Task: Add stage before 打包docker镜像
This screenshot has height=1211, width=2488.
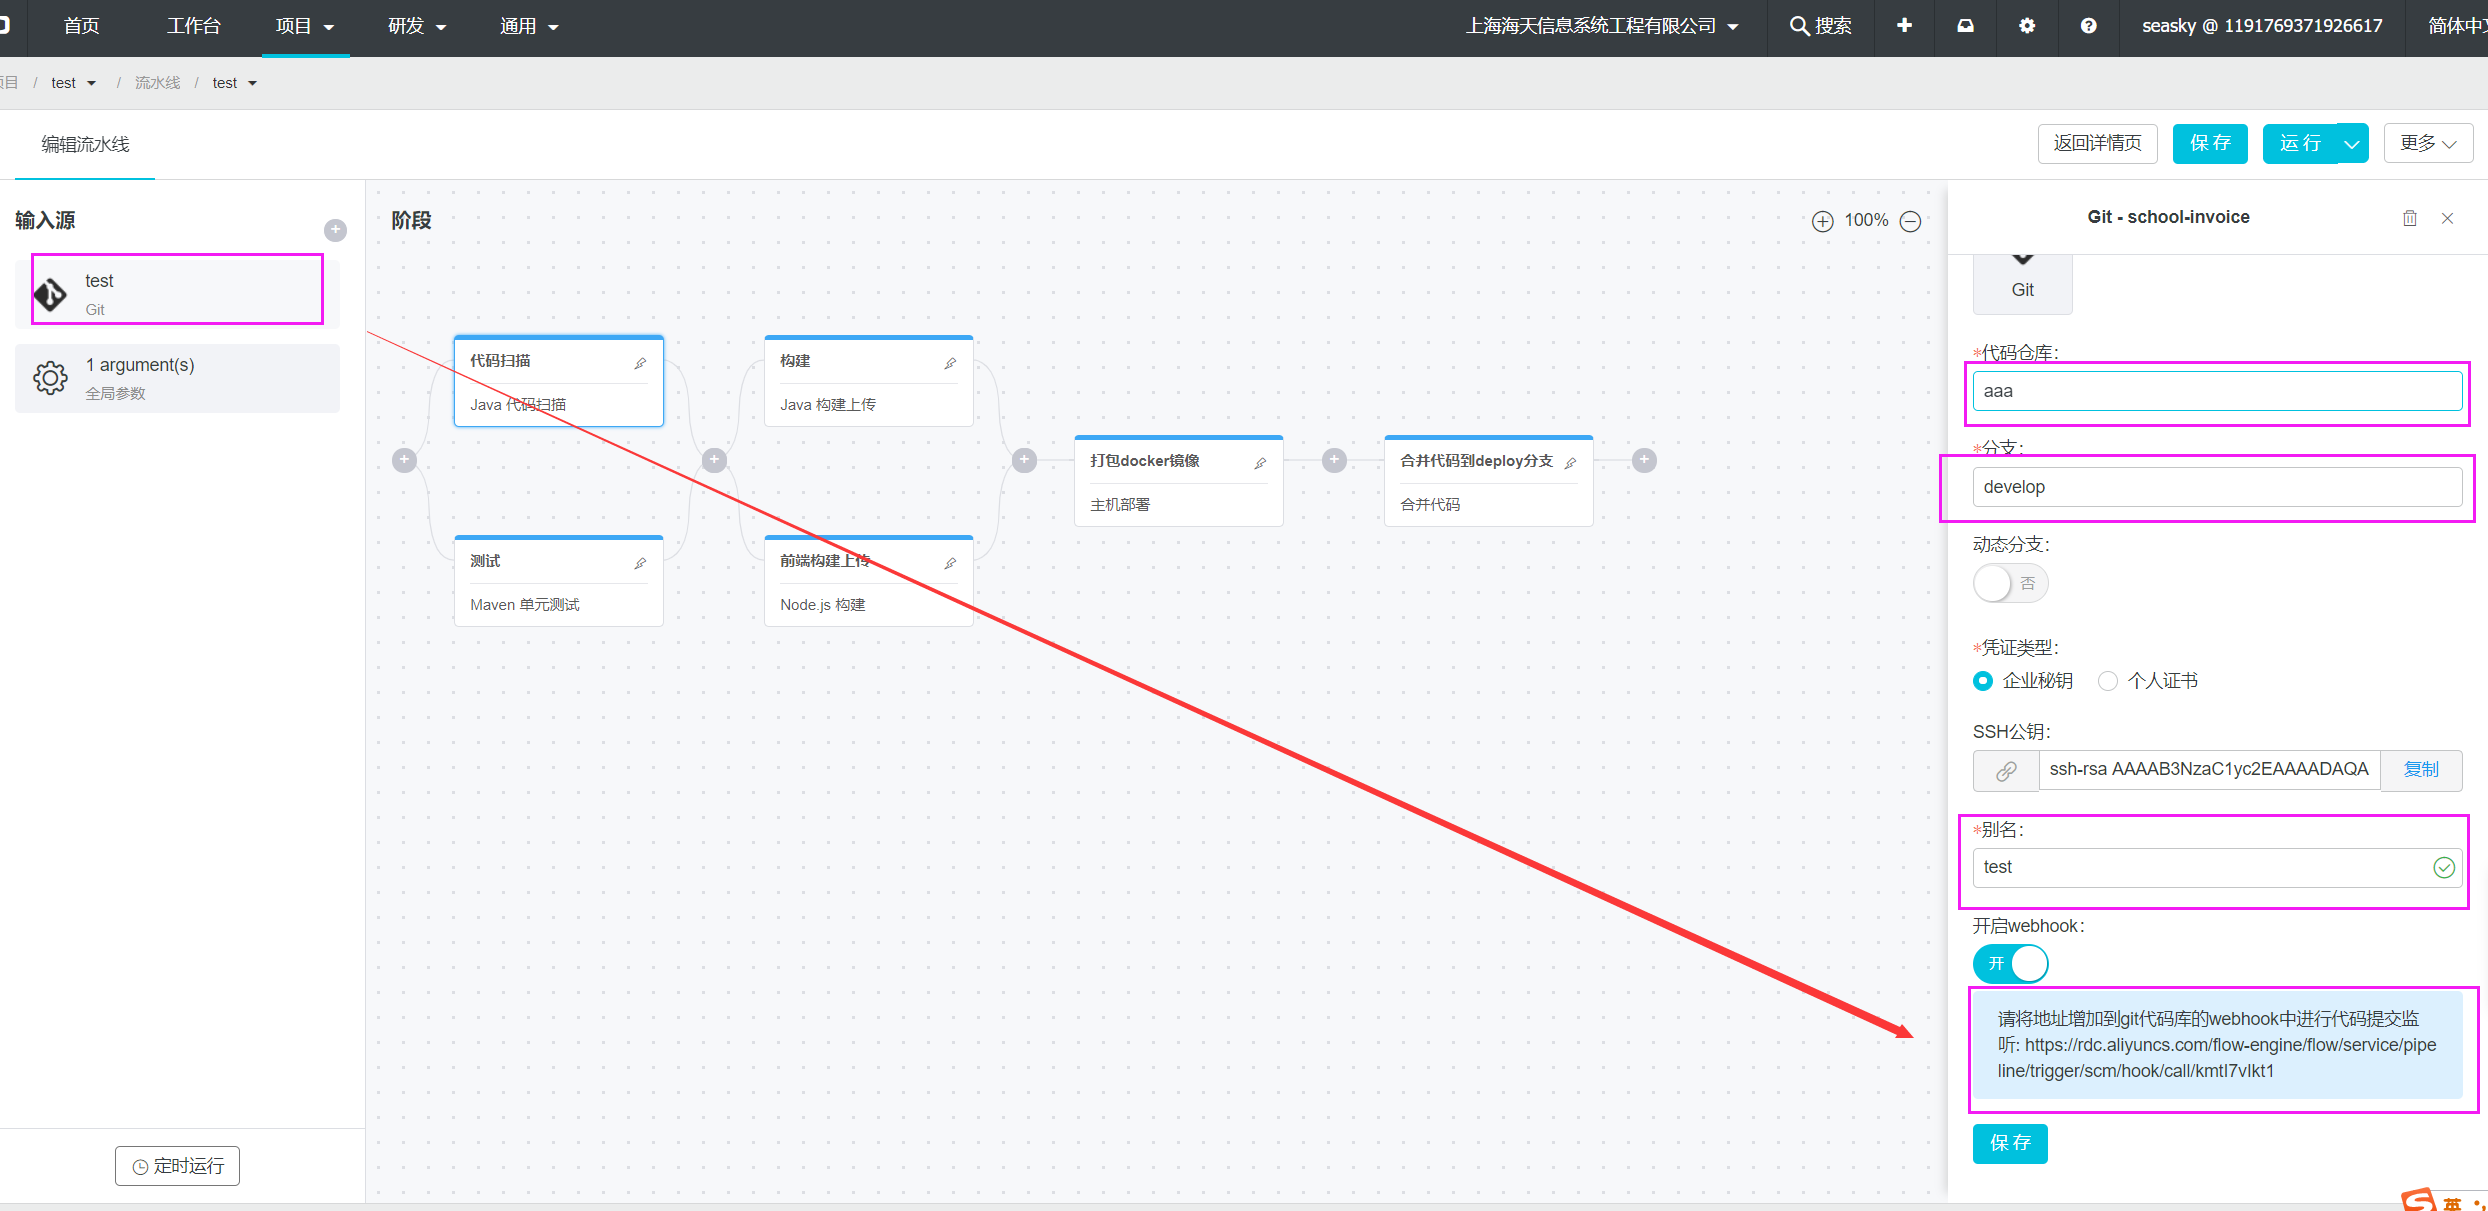Action: (1024, 460)
